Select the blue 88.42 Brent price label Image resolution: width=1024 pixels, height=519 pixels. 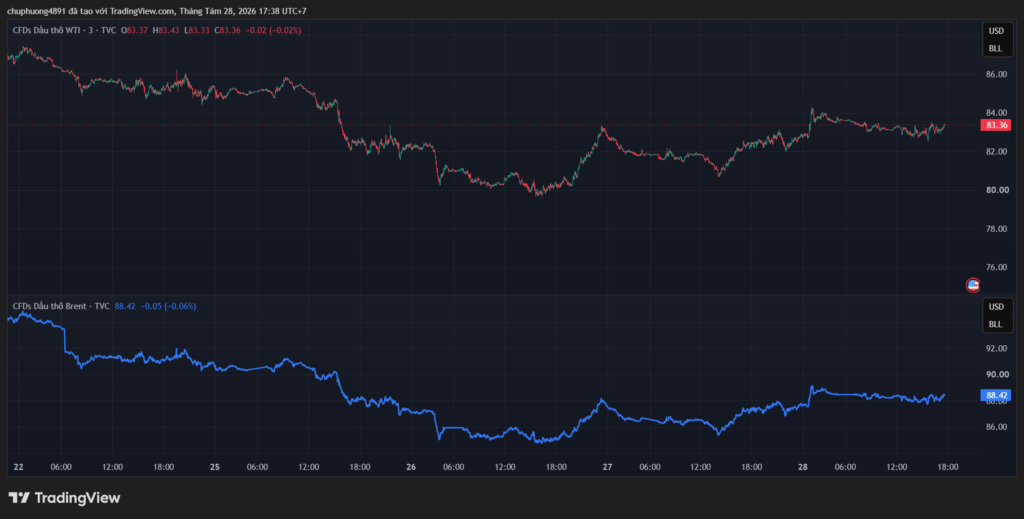[x=995, y=395]
